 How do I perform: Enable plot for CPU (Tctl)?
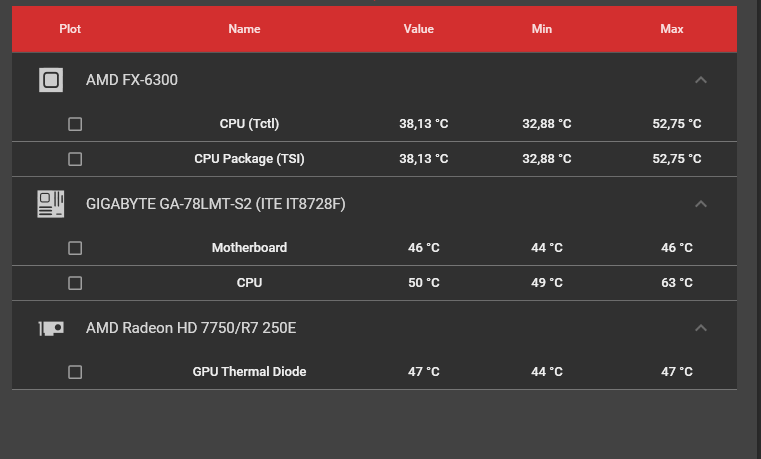tap(75, 124)
